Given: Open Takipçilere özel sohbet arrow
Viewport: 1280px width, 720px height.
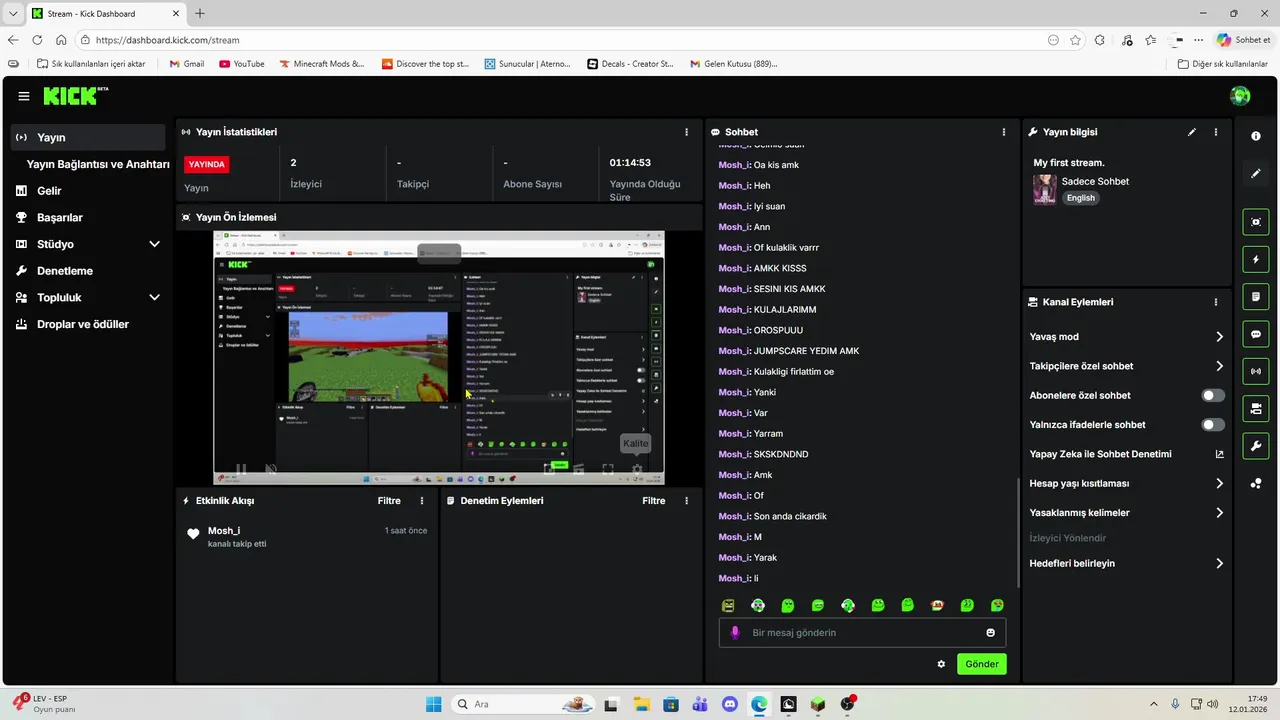Looking at the screenshot, I should 1219,366.
